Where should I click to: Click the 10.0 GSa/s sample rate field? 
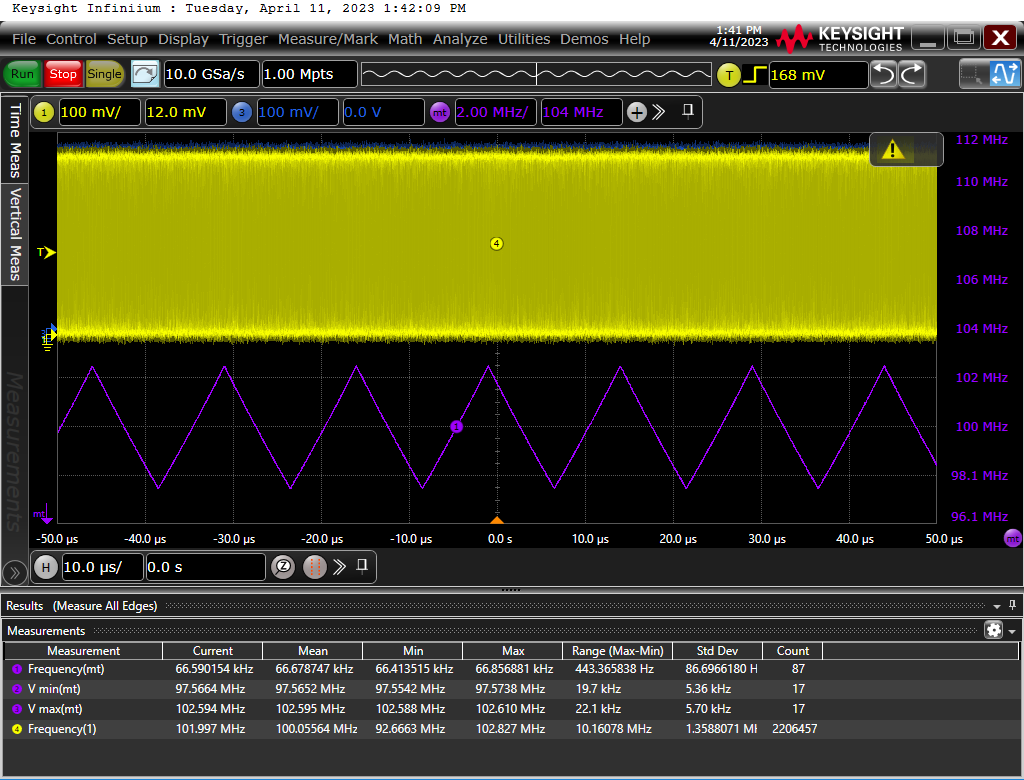[211, 74]
